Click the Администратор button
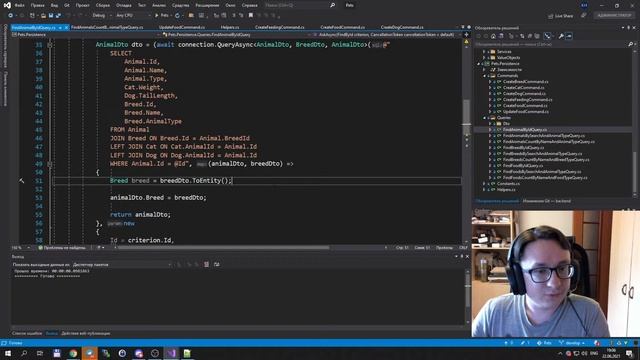This screenshot has height=360, width=640. tap(614, 15)
